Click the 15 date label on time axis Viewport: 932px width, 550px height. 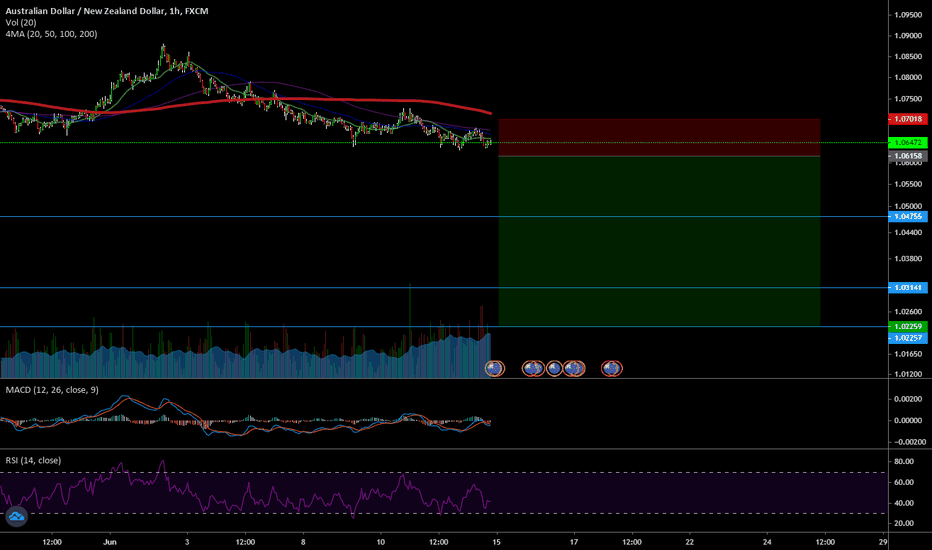click(x=496, y=542)
